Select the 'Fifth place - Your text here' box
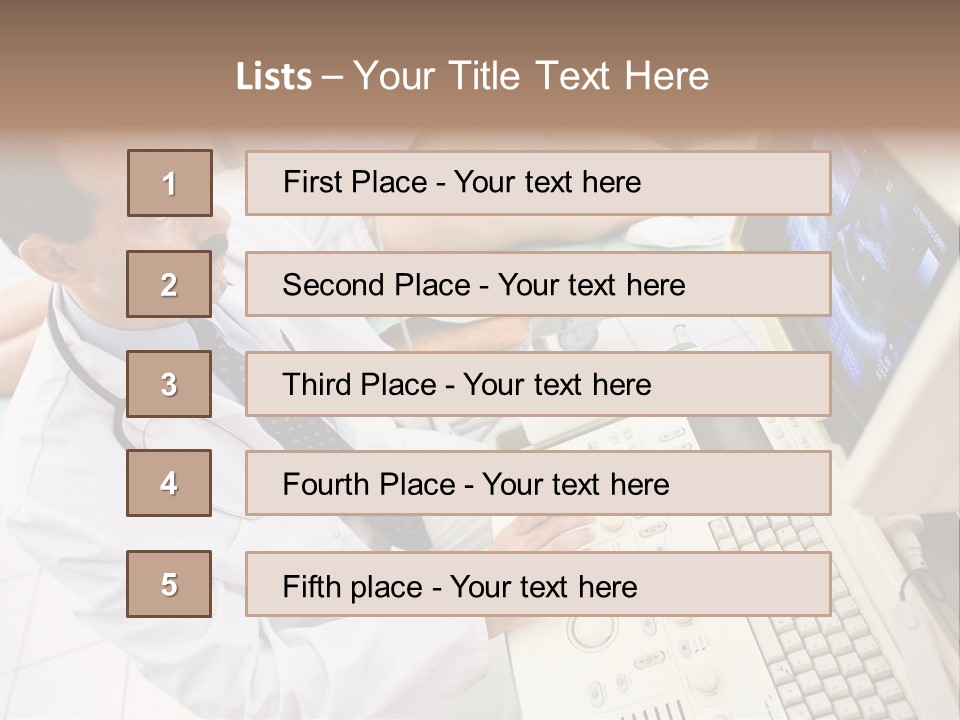Viewport: 960px width, 720px height. pos(538,585)
